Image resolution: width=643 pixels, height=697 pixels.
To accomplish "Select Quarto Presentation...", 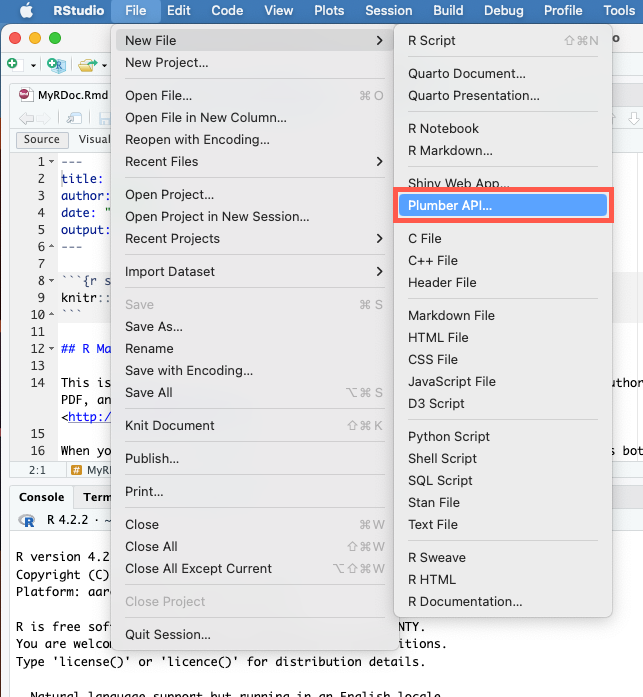I will [503, 96].
